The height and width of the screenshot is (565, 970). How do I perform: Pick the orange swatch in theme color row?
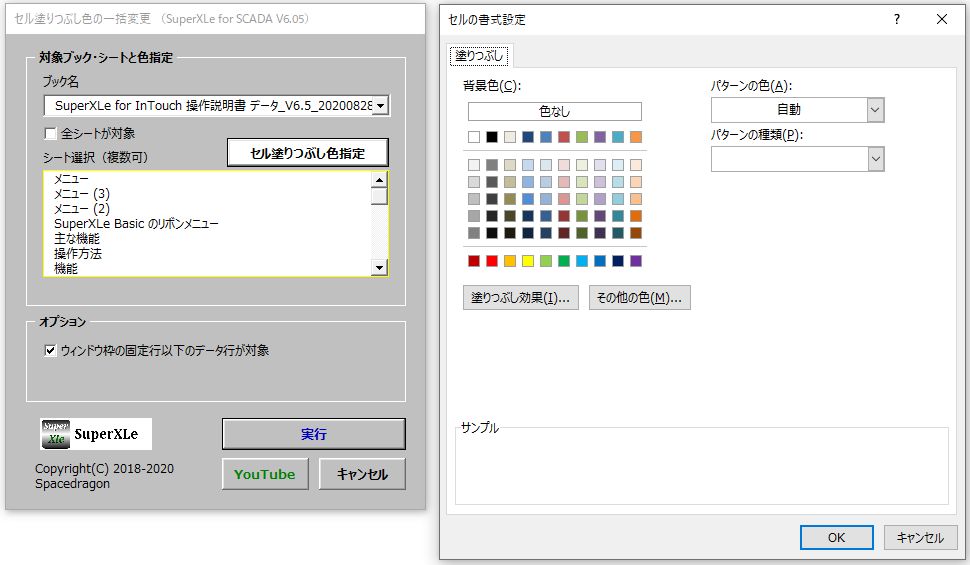[x=636, y=137]
